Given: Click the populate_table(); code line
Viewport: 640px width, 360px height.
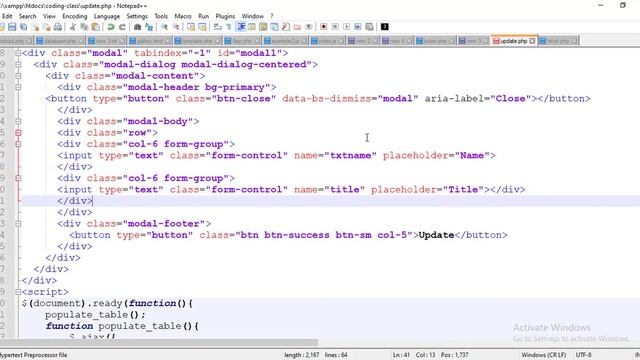Looking at the screenshot, I should tap(95, 315).
